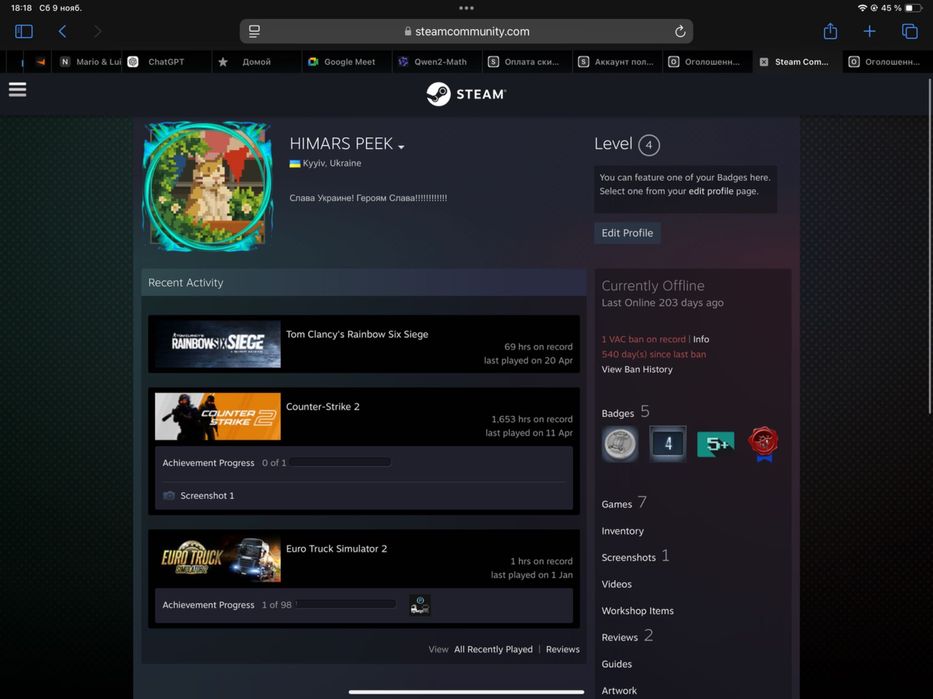The image size is (933, 699).
Task: Open Reviews link under recent activity
Action: [x=562, y=649]
